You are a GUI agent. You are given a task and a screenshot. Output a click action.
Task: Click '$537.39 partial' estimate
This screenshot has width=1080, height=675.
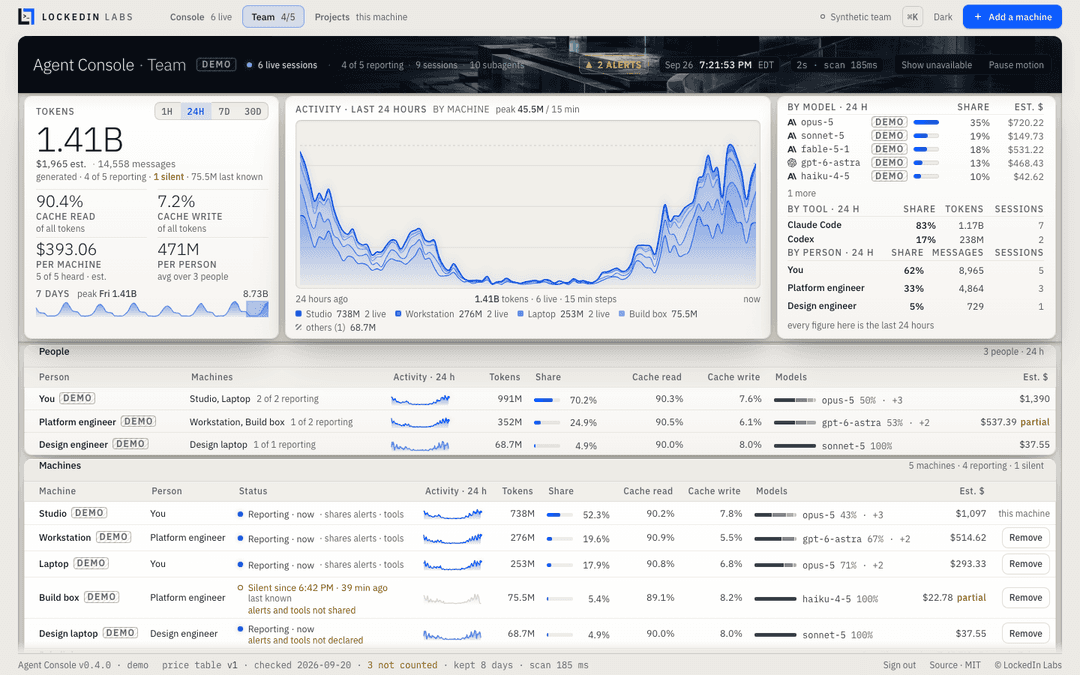[x=1015, y=422]
